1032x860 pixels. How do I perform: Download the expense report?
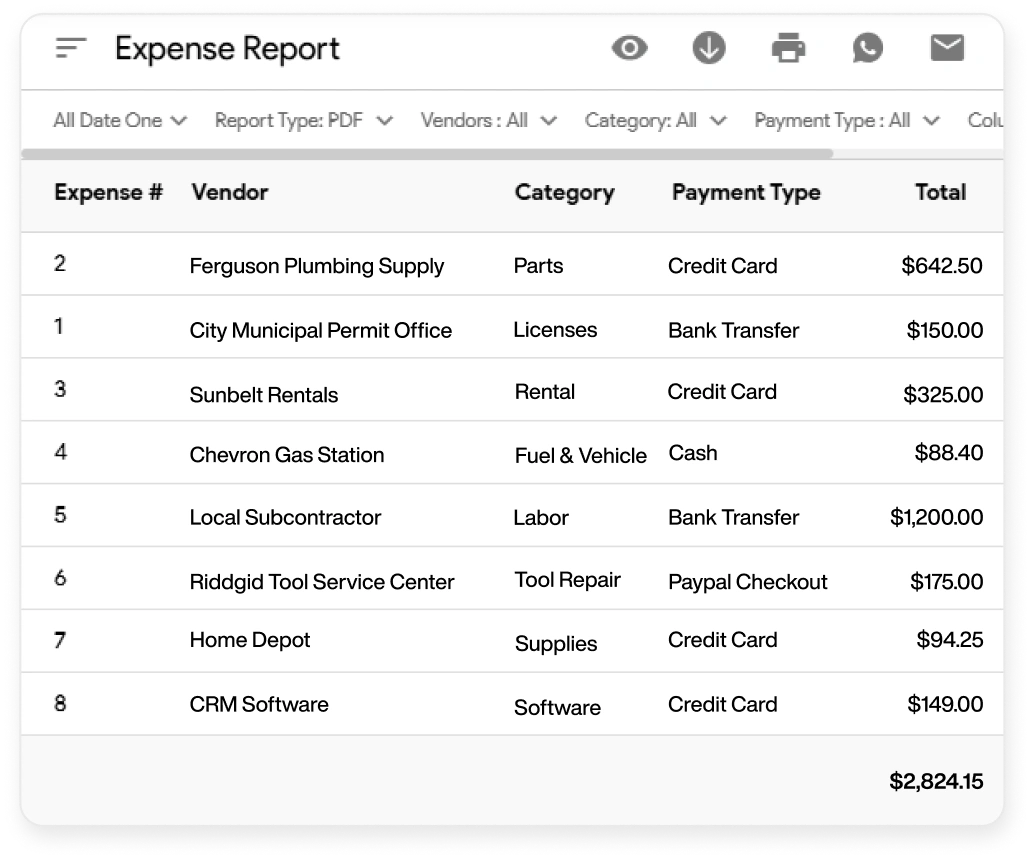tap(709, 48)
